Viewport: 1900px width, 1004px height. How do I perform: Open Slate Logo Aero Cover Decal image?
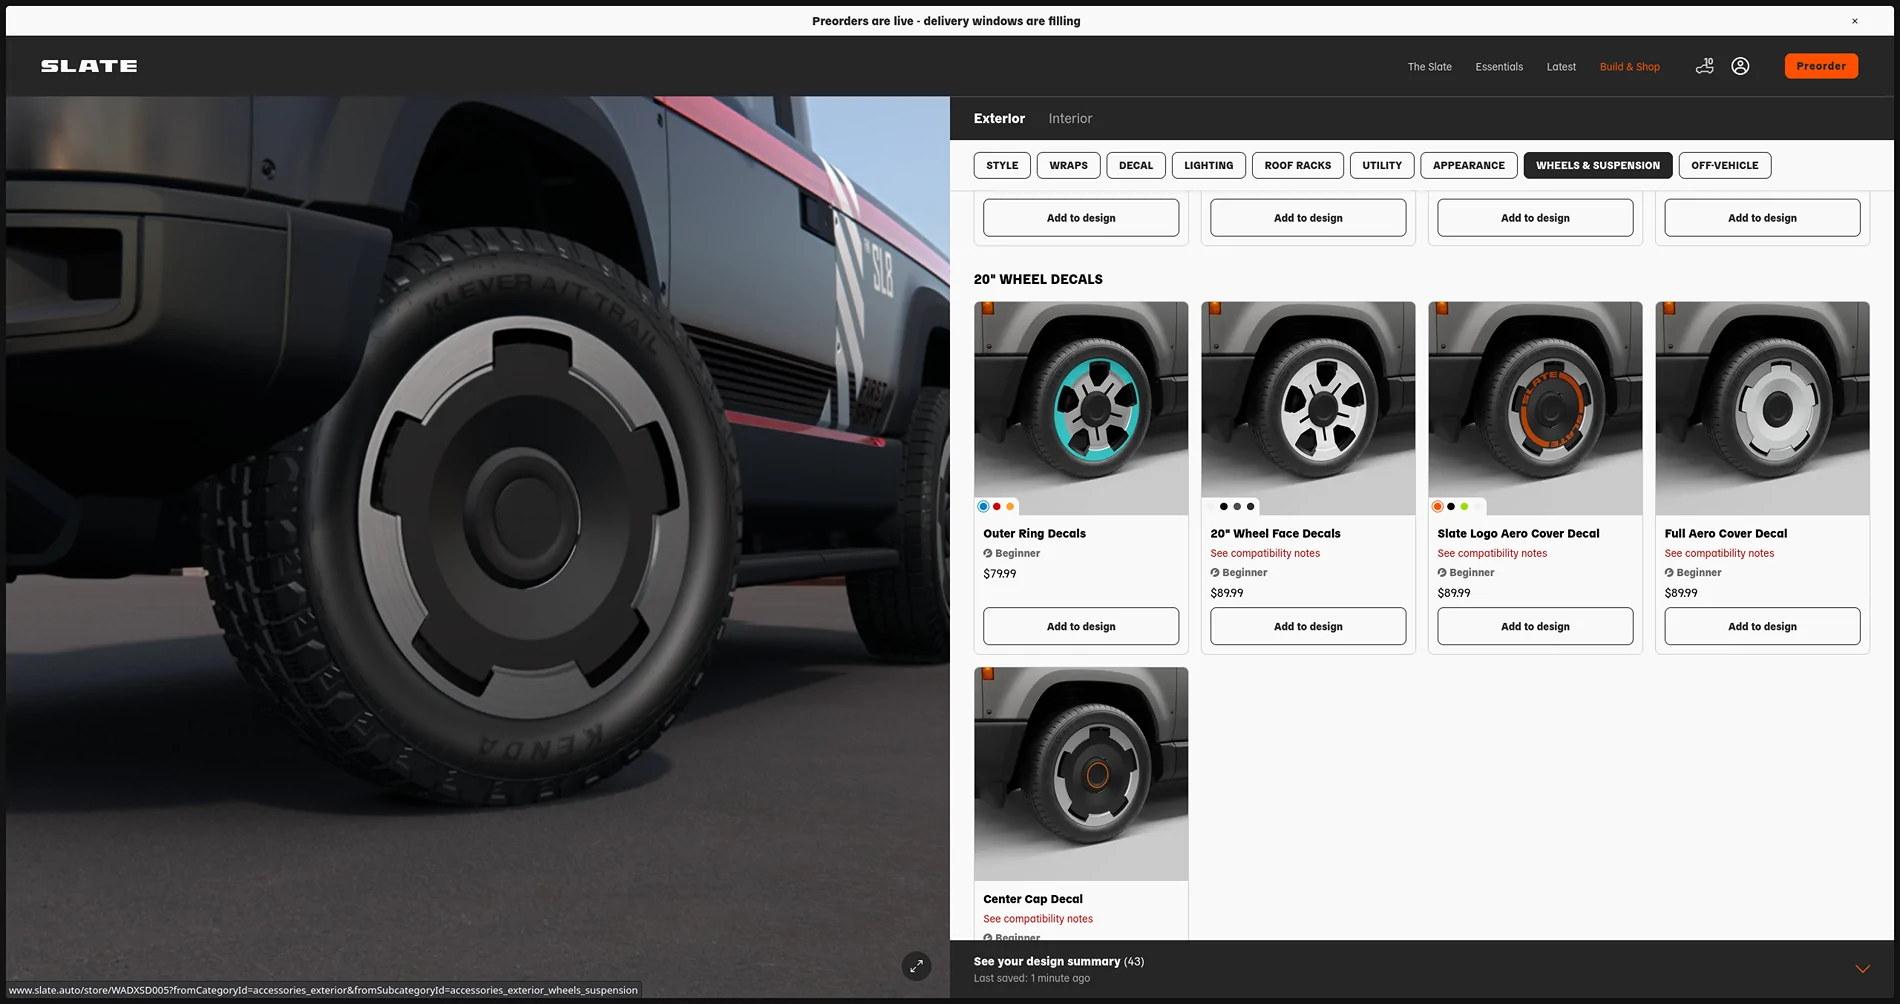pyautogui.click(x=1535, y=408)
